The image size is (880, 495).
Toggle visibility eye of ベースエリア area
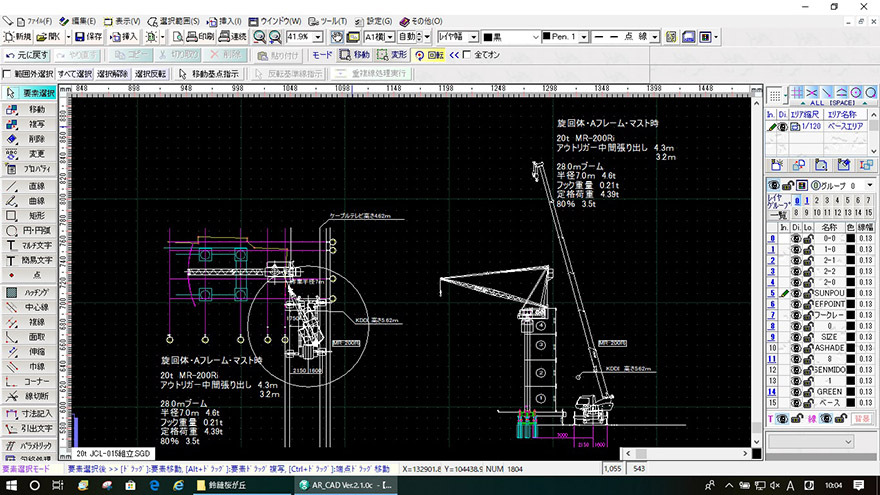coord(783,127)
